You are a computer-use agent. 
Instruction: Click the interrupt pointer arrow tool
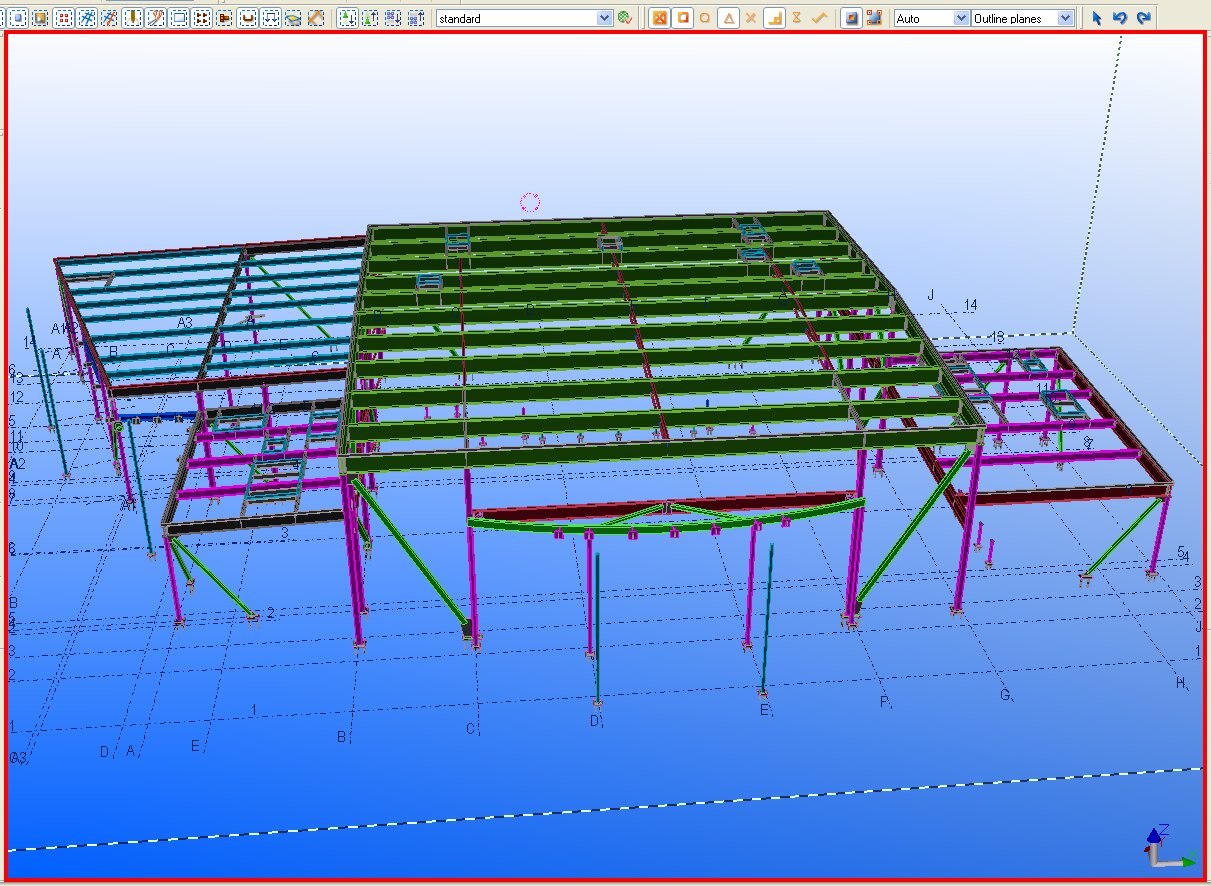click(1097, 17)
